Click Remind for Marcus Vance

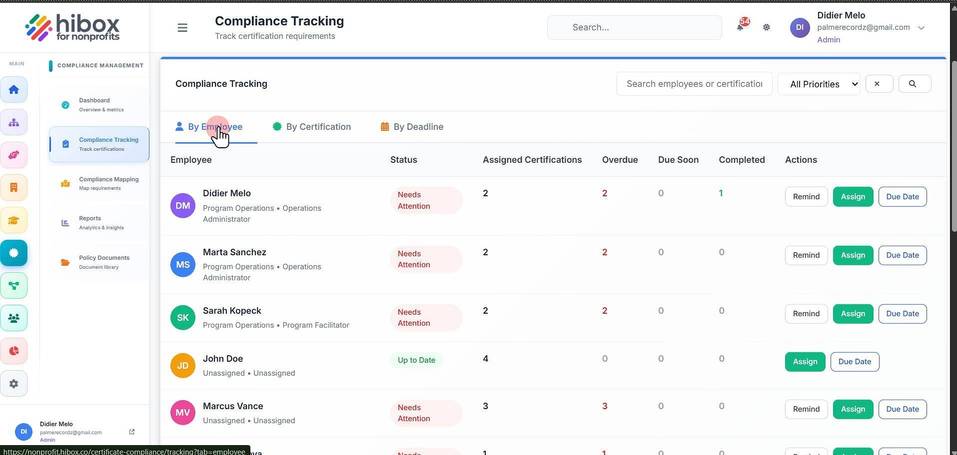pyautogui.click(x=806, y=409)
